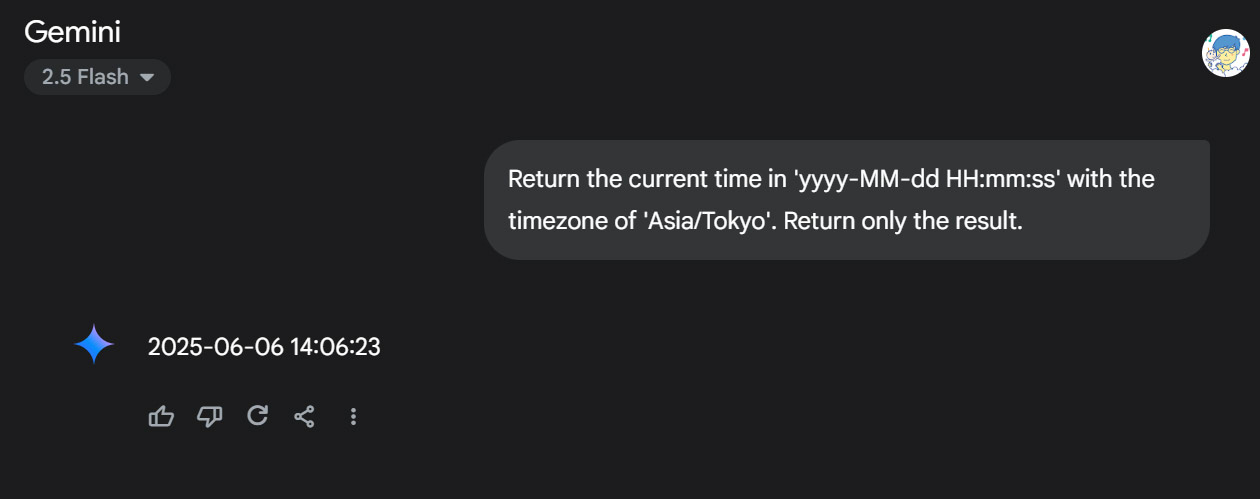This screenshot has height=499, width=1260.
Task: Share the response via share icon
Action: coord(305,416)
